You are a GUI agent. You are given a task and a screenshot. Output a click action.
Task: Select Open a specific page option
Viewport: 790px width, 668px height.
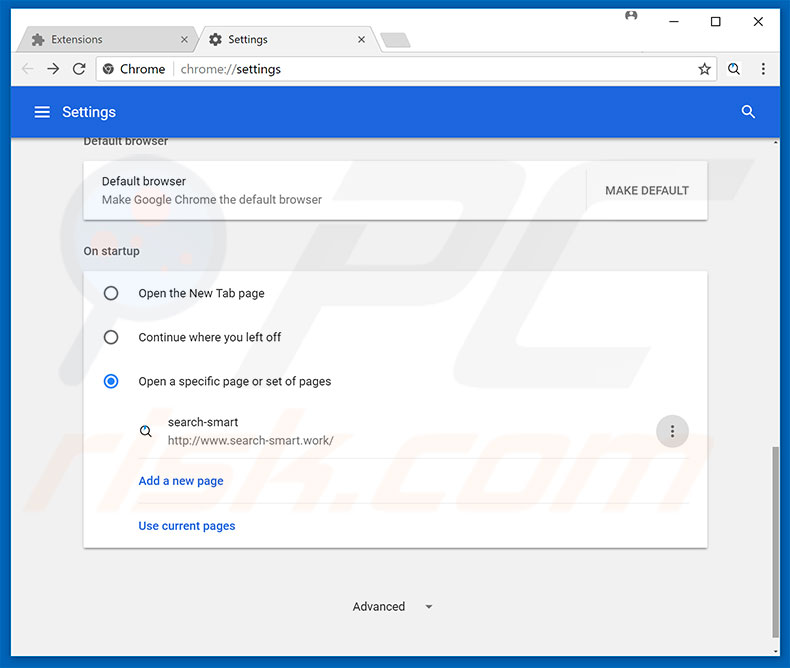(x=111, y=381)
